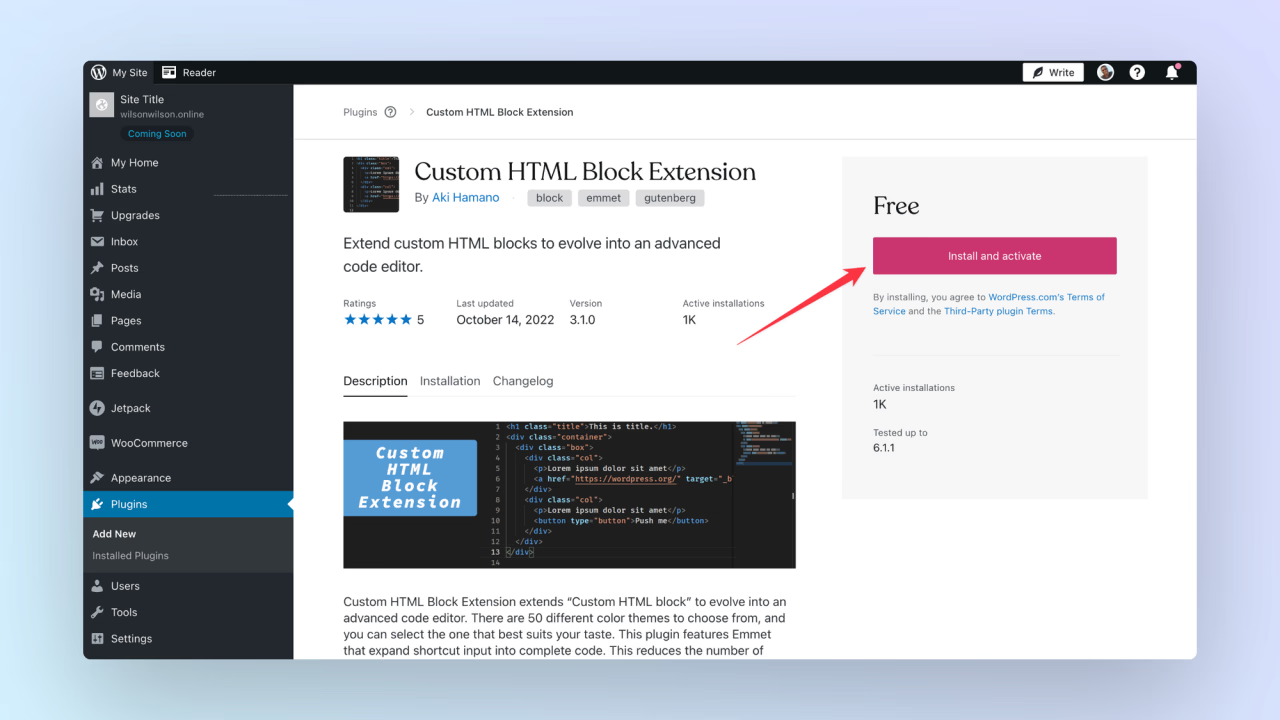
Task: Switch to the Changelog tab
Action: coord(523,381)
